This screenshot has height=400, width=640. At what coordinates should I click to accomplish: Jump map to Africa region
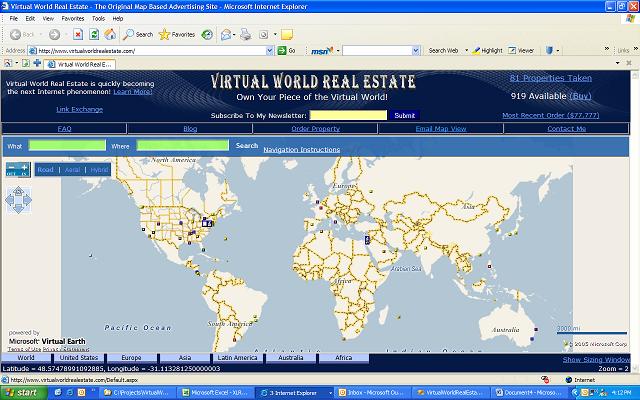(344, 358)
